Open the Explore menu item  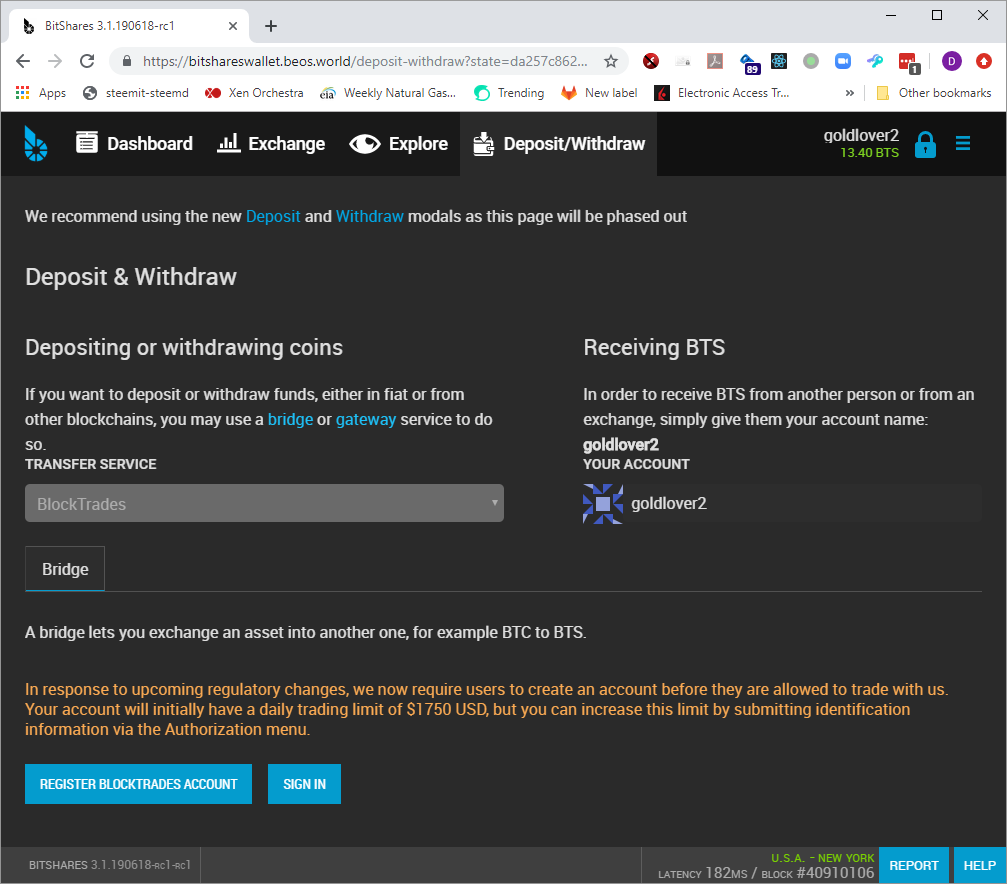tap(399, 143)
